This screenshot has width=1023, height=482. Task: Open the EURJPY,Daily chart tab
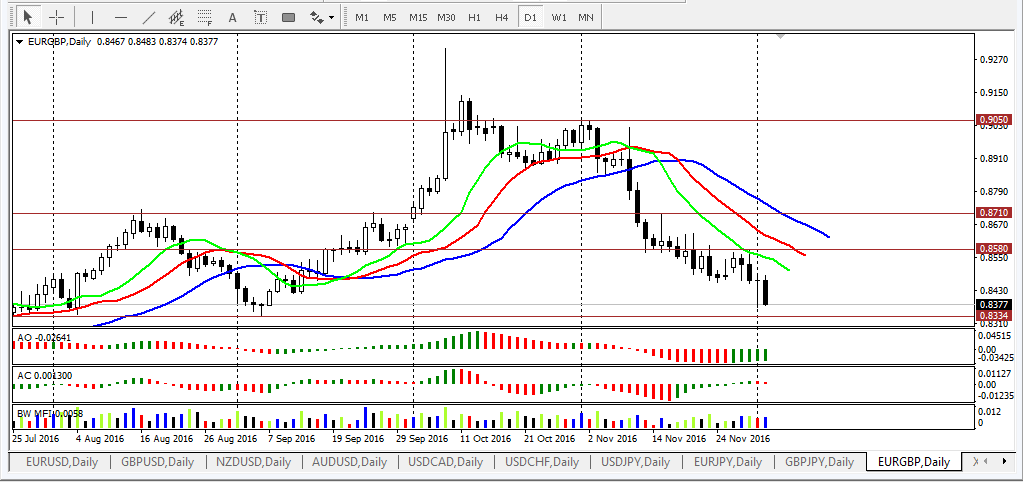click(727, 462)
